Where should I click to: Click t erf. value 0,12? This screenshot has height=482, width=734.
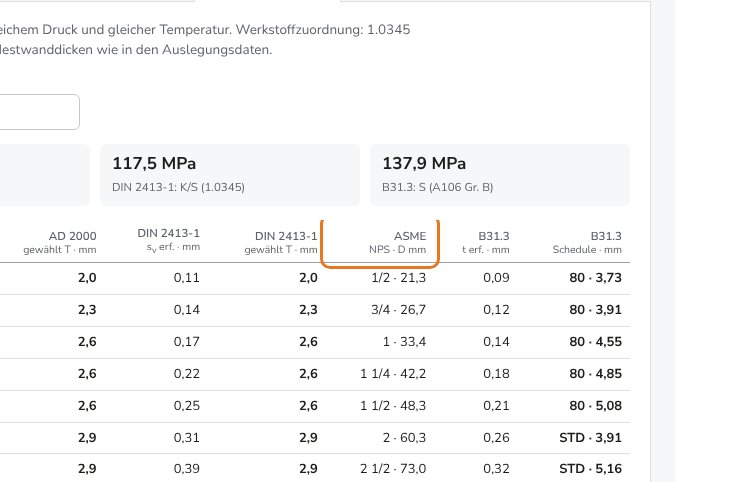point(496,310)
